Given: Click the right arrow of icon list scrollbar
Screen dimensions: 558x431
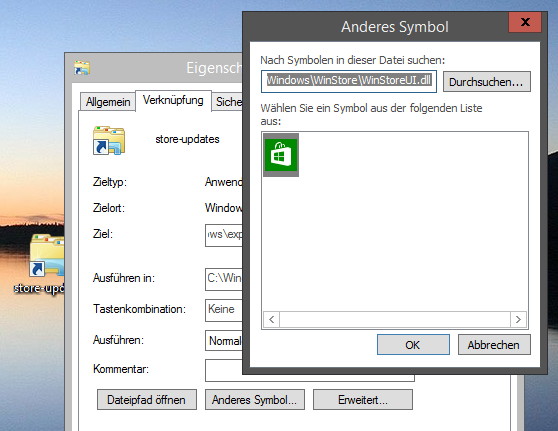Looking at the screenshot, I should point(518,319).
